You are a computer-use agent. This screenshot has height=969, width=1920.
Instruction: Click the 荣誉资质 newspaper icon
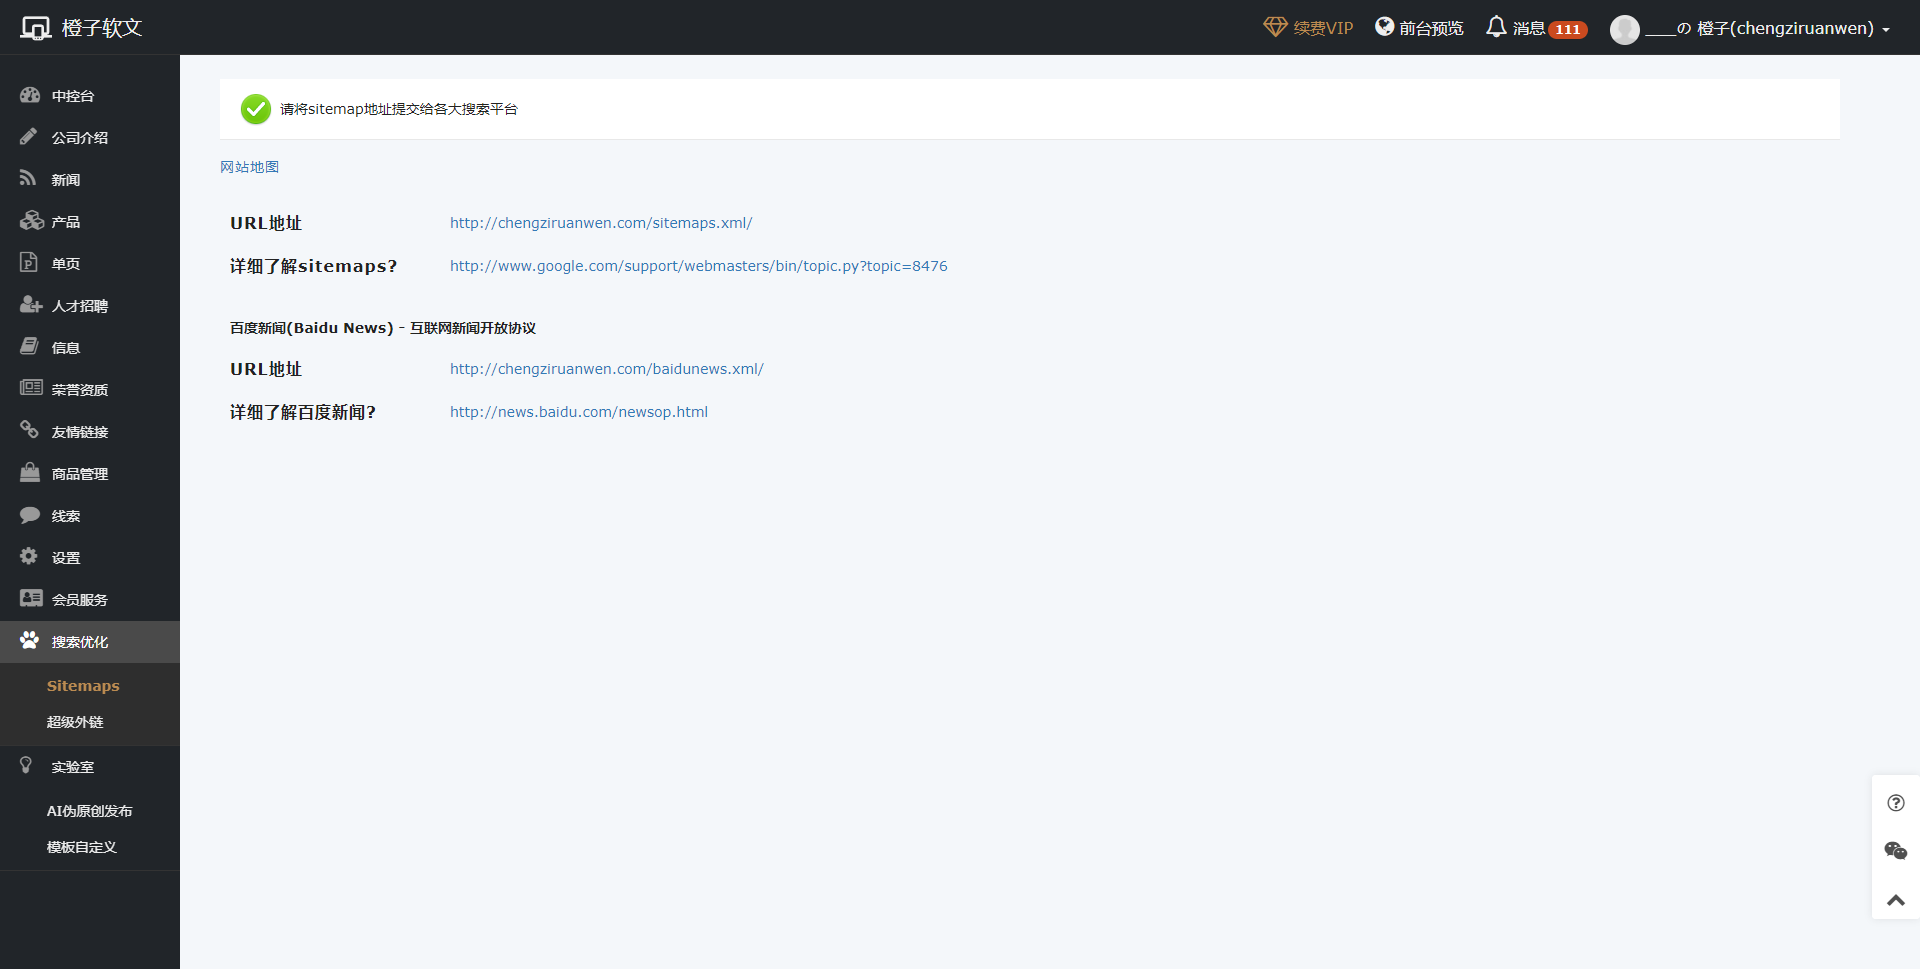31,387
